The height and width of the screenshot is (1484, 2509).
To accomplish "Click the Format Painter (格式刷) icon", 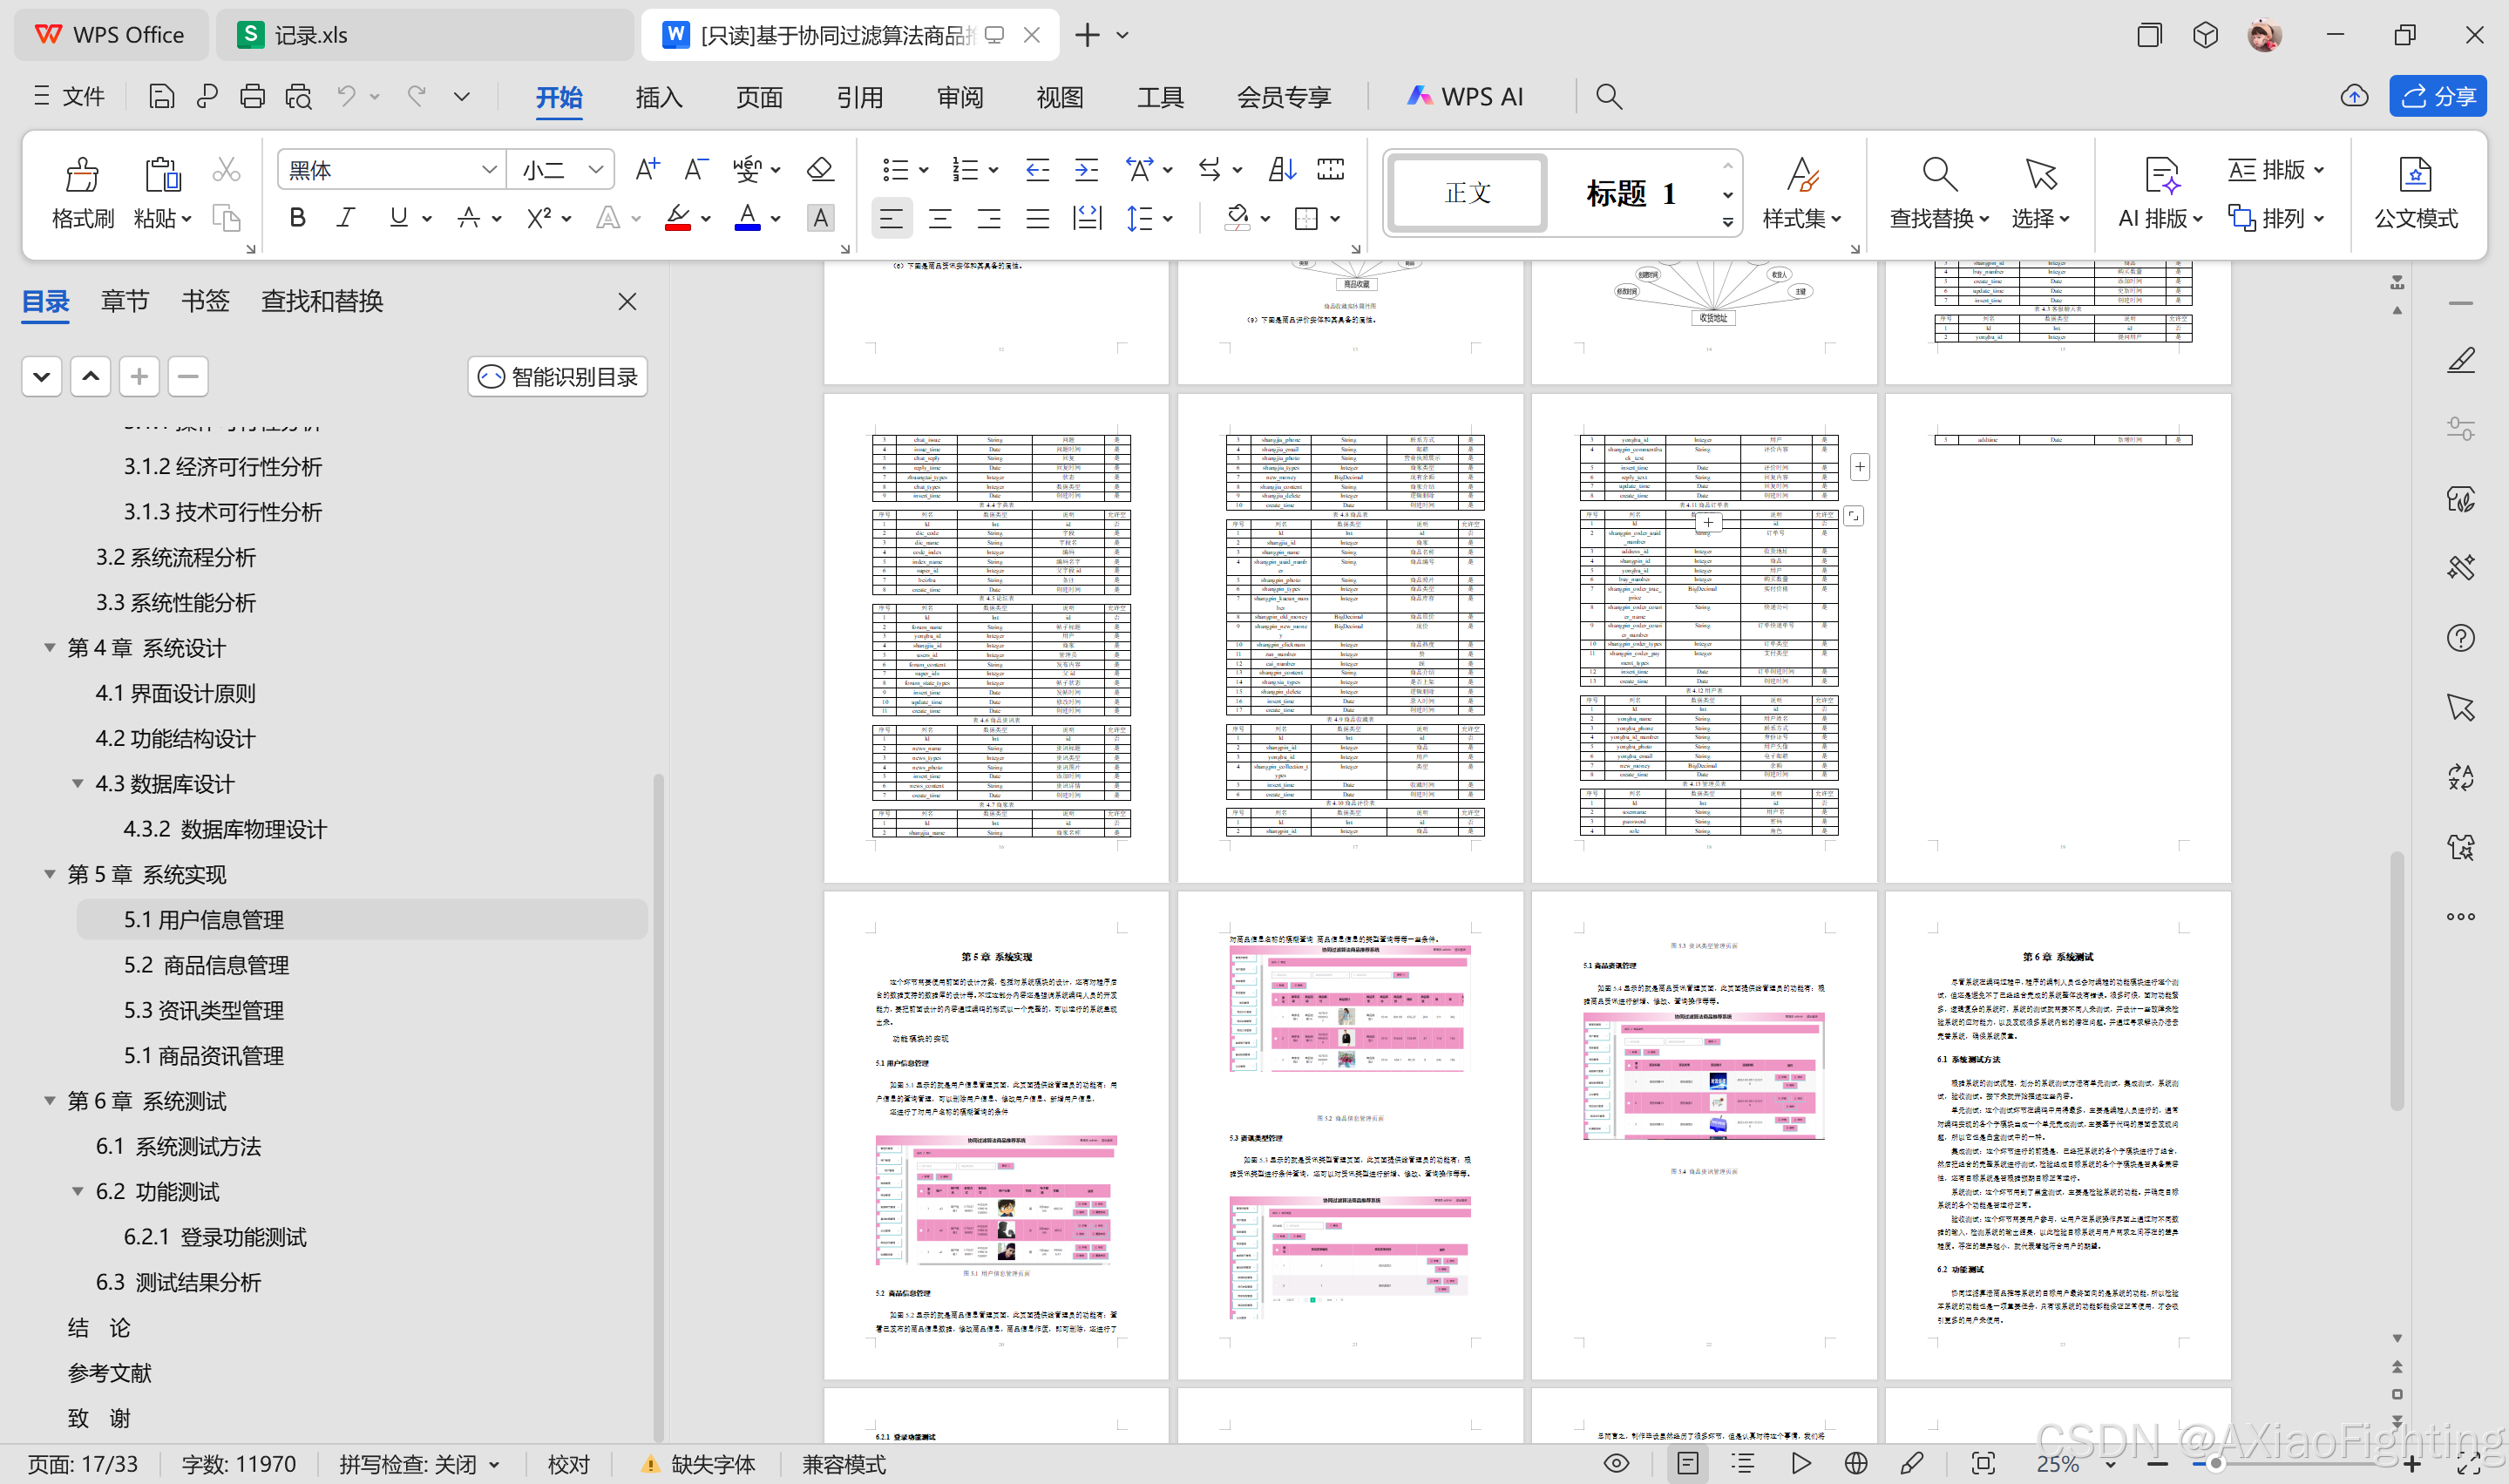I will pyautogui.click(x=82, y=175).
